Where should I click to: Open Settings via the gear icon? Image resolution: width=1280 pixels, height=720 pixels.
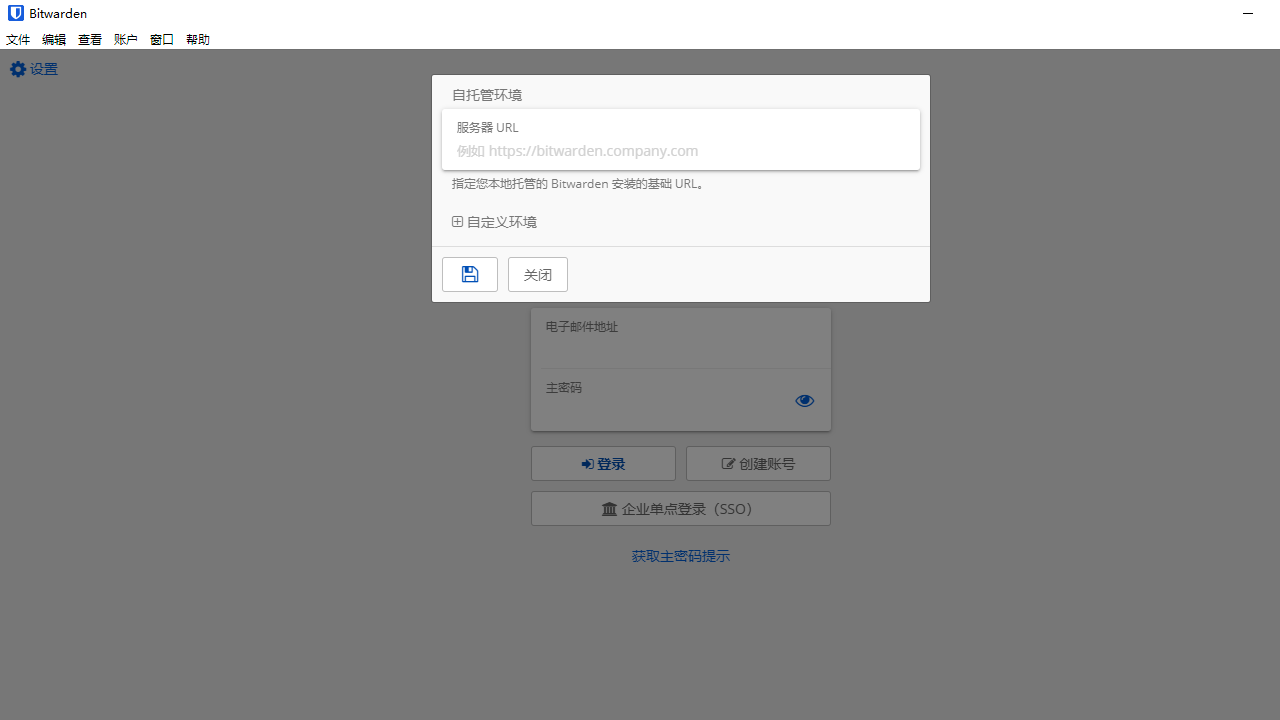pos(18,69)
